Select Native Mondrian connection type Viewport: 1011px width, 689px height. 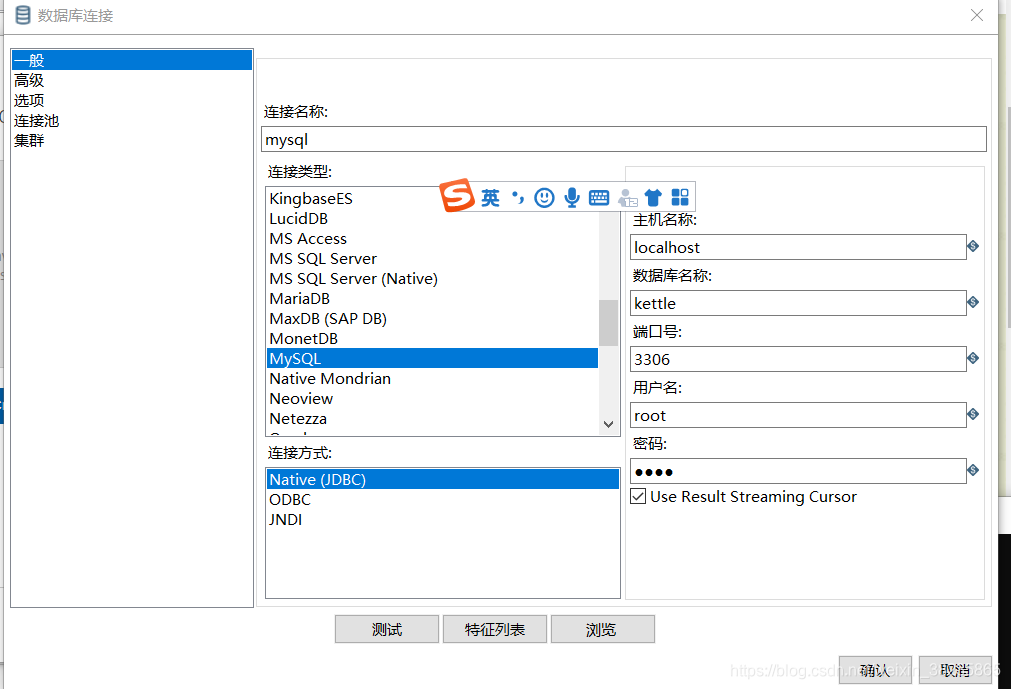pyautogui.click(x=432, y=378)
